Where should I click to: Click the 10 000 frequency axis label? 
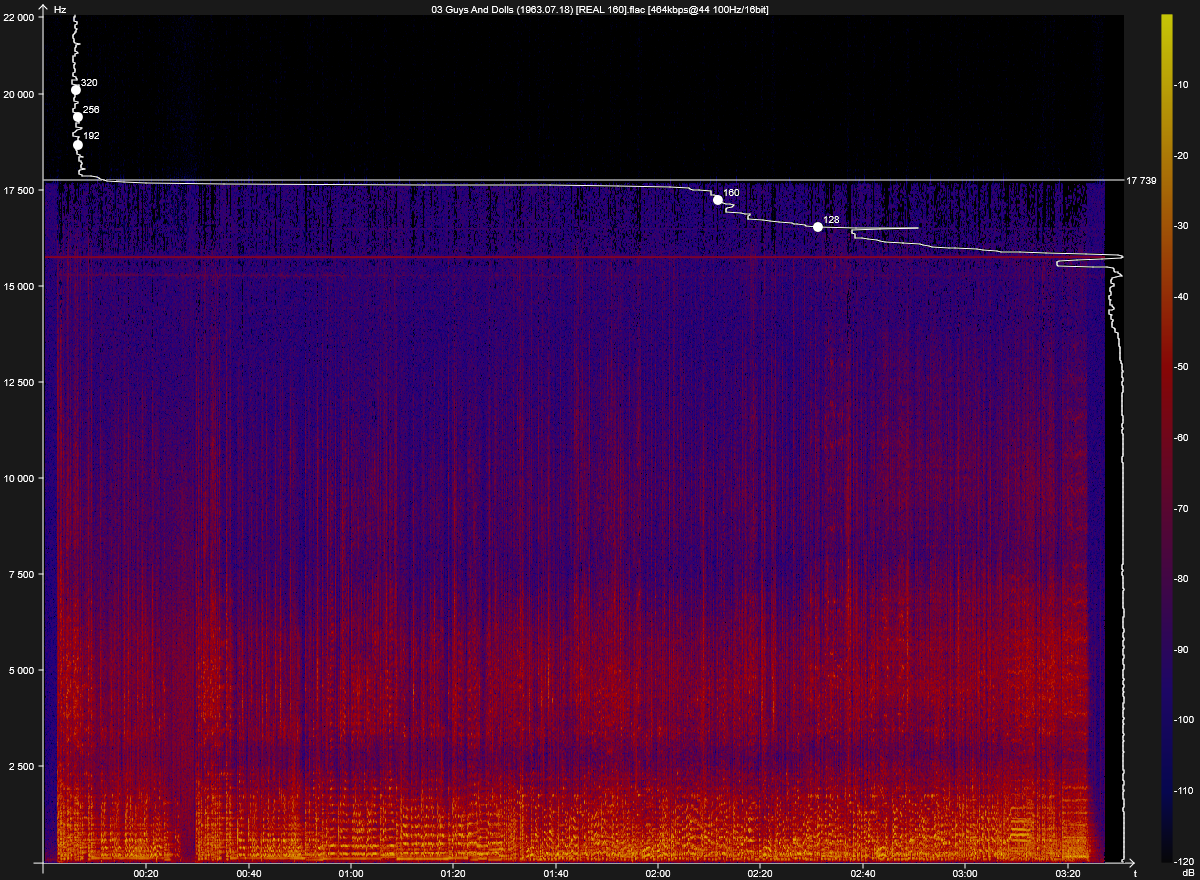pos(19,478)
